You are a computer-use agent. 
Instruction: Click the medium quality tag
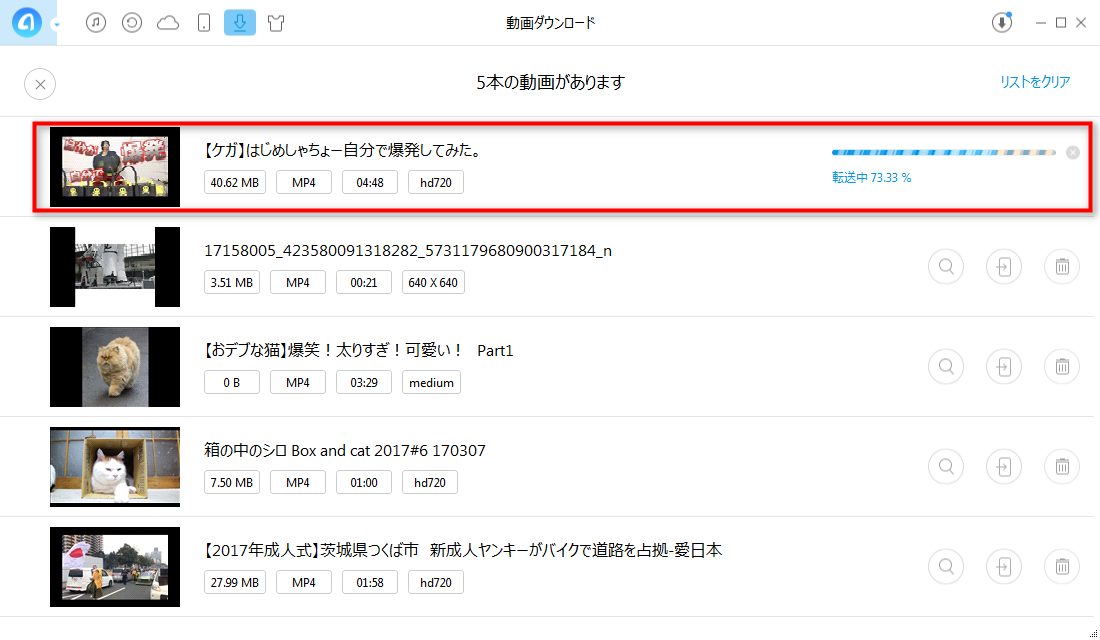pos(431,382)
